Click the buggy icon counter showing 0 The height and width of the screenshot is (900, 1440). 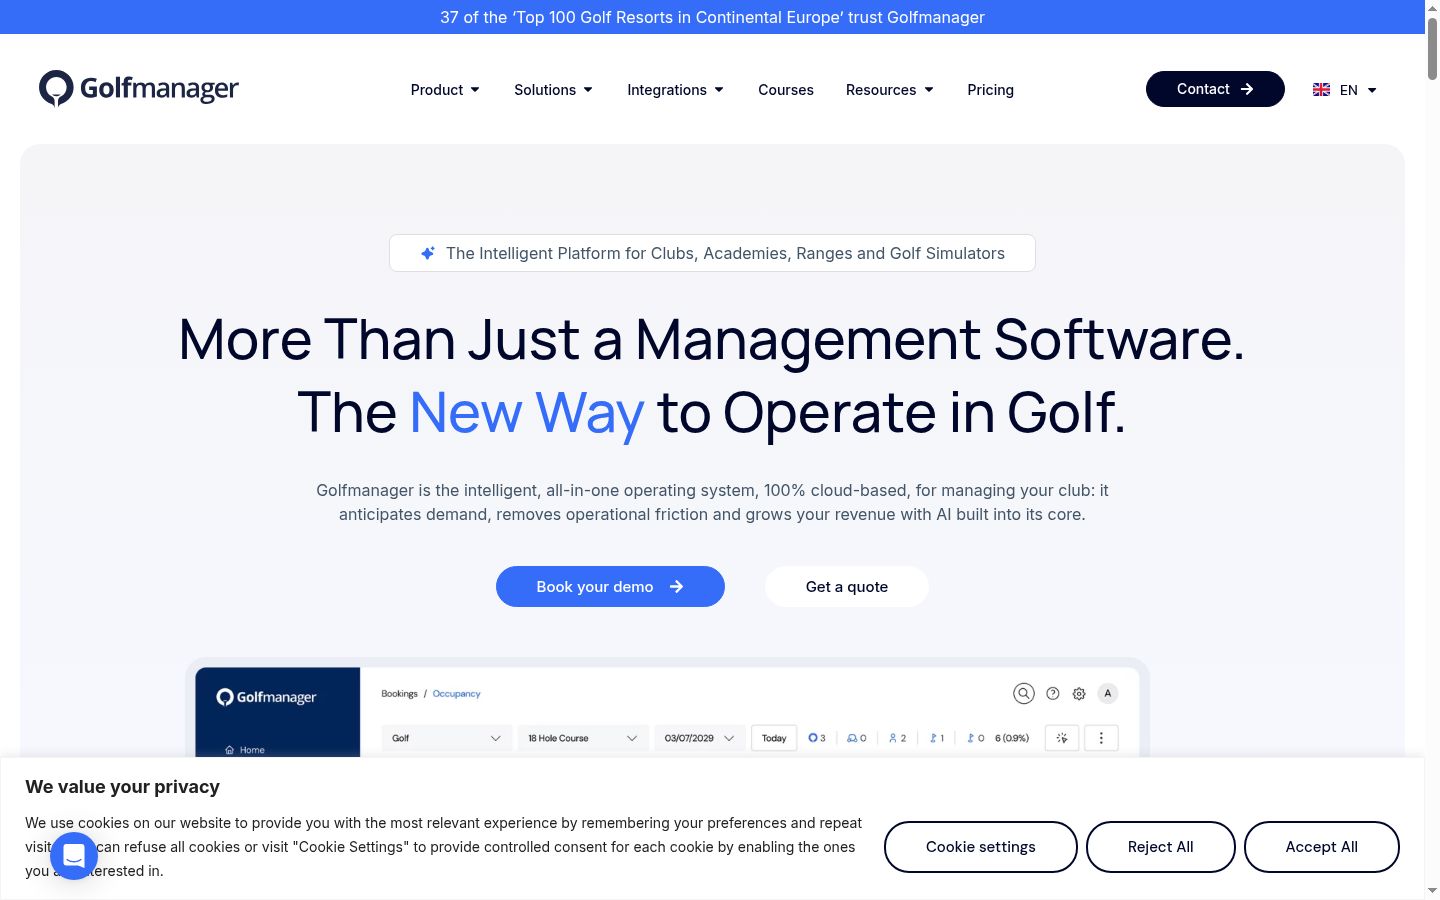(x=857, y=738)
